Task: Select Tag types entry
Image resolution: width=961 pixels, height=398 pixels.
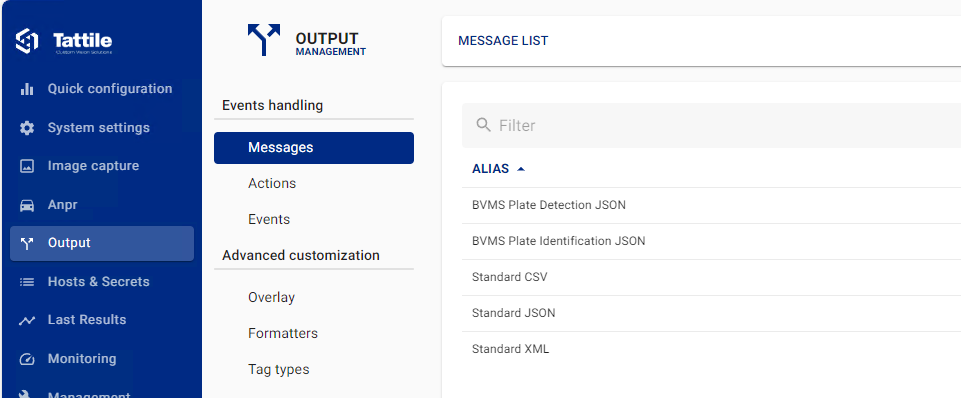Action: coord(279,370)
